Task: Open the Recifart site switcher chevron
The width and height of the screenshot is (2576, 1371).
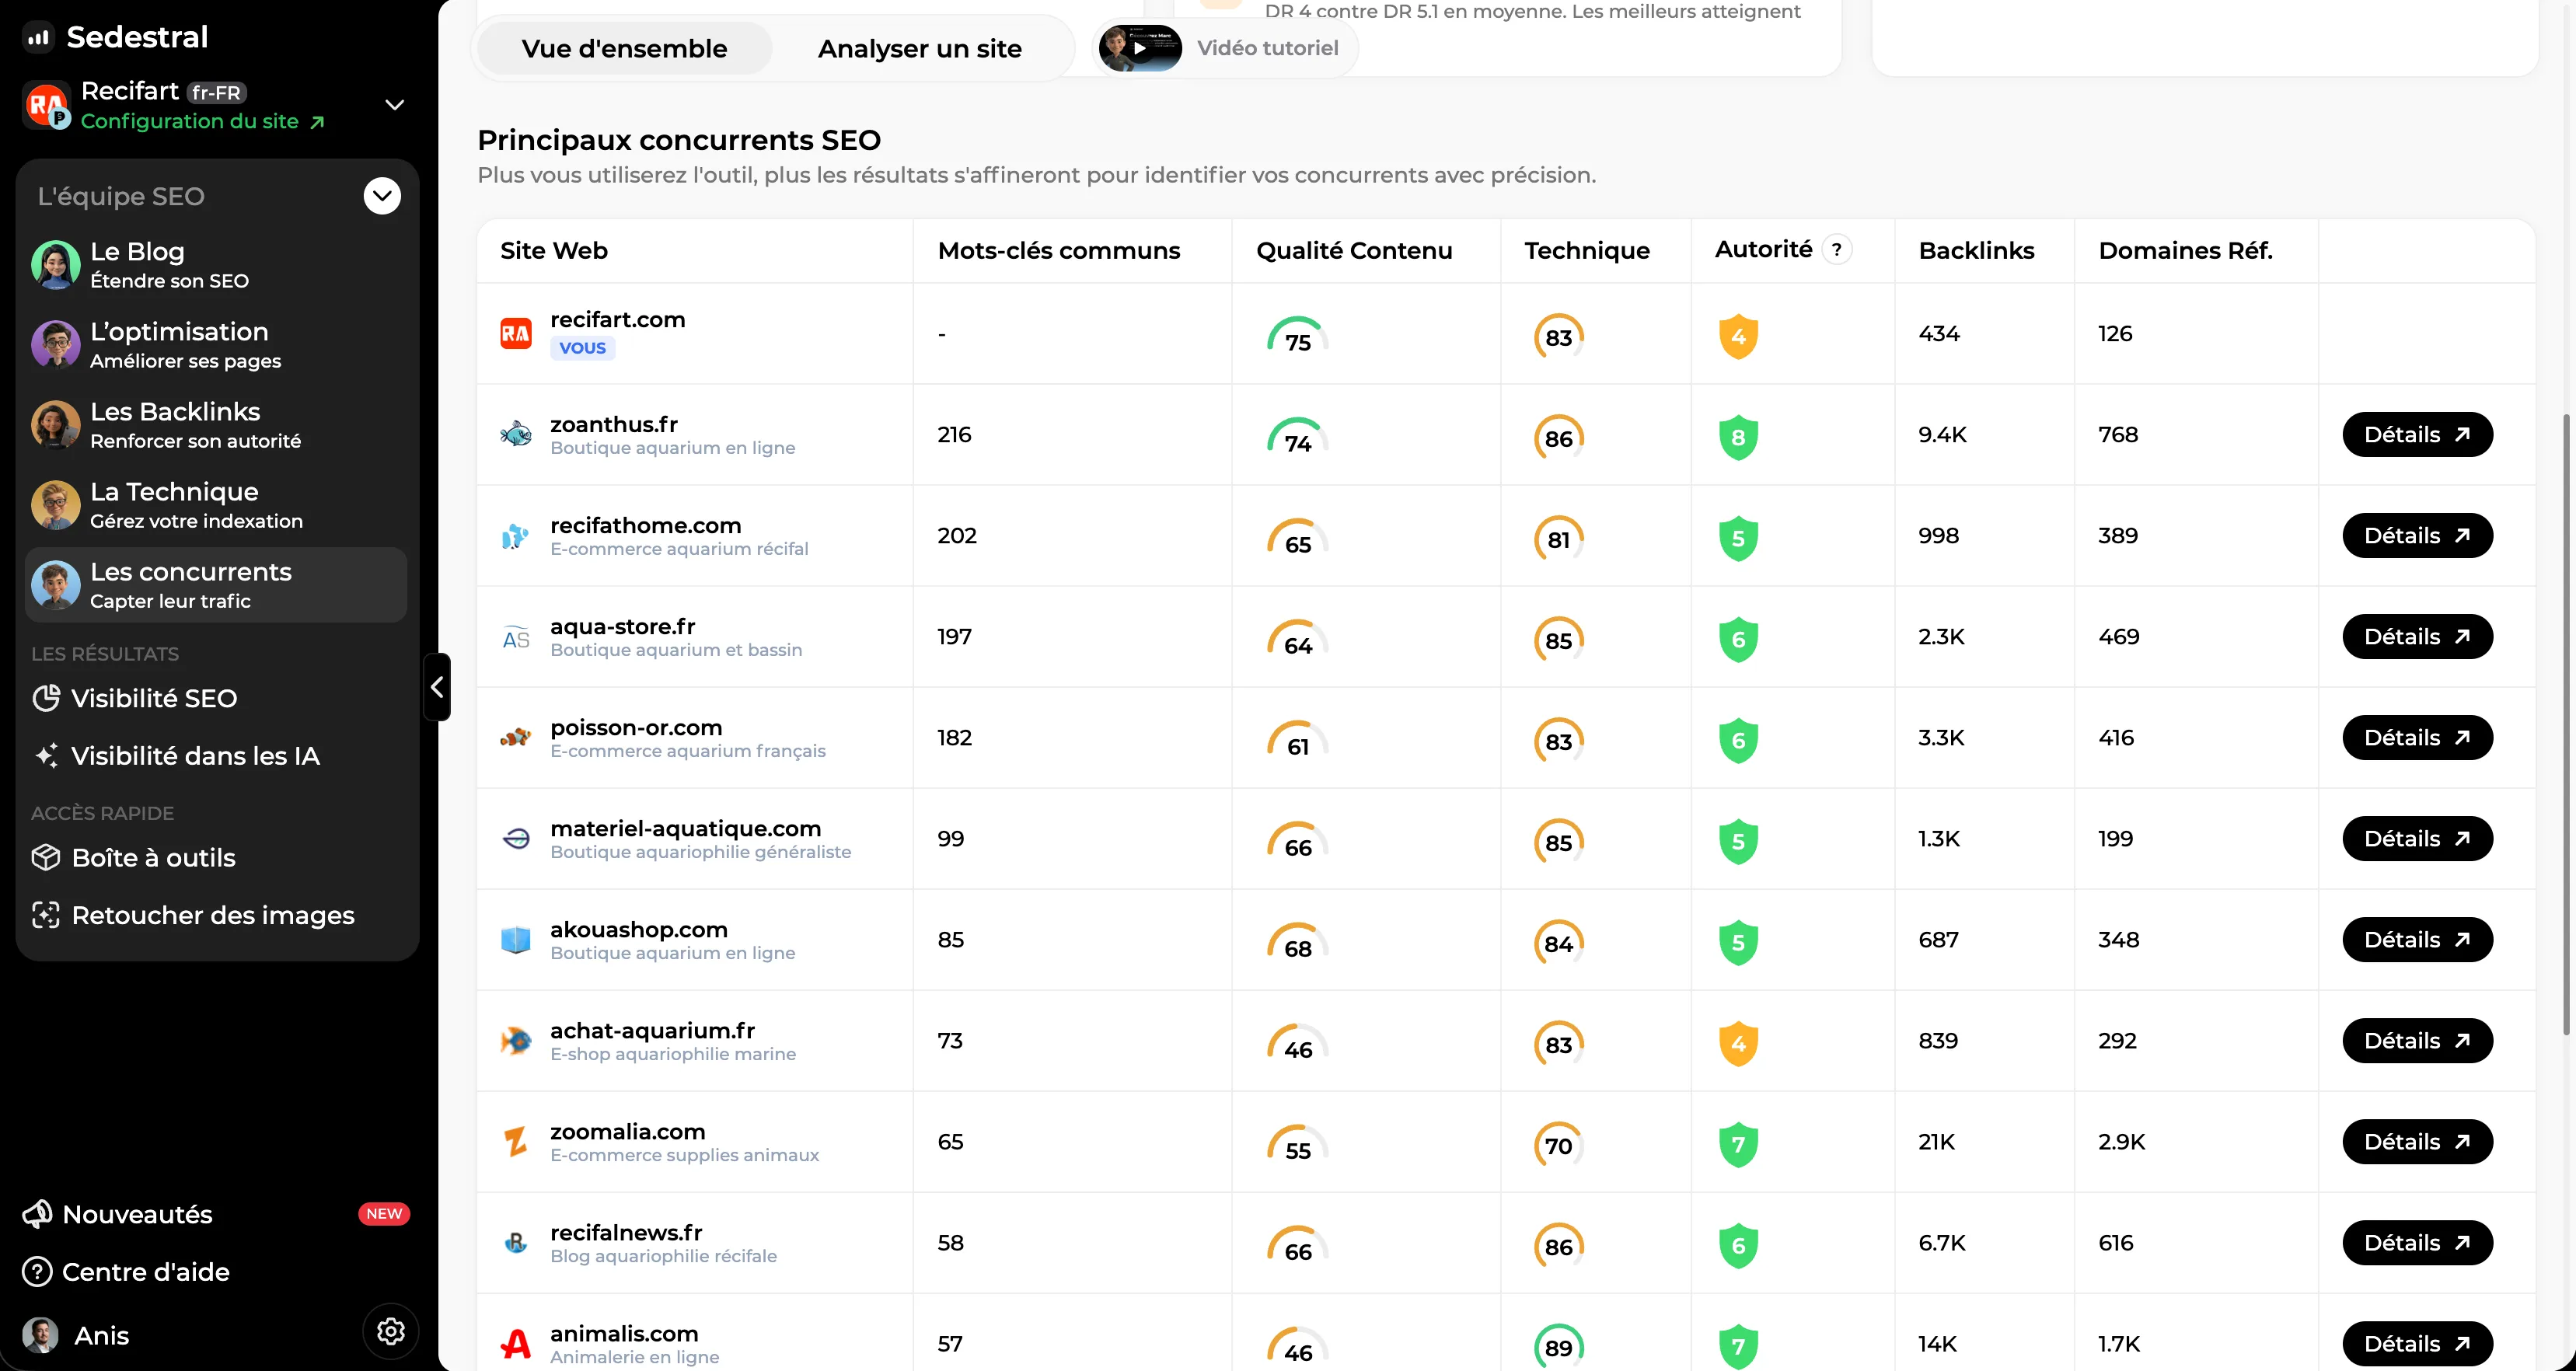Action: (x=395, y=105)
